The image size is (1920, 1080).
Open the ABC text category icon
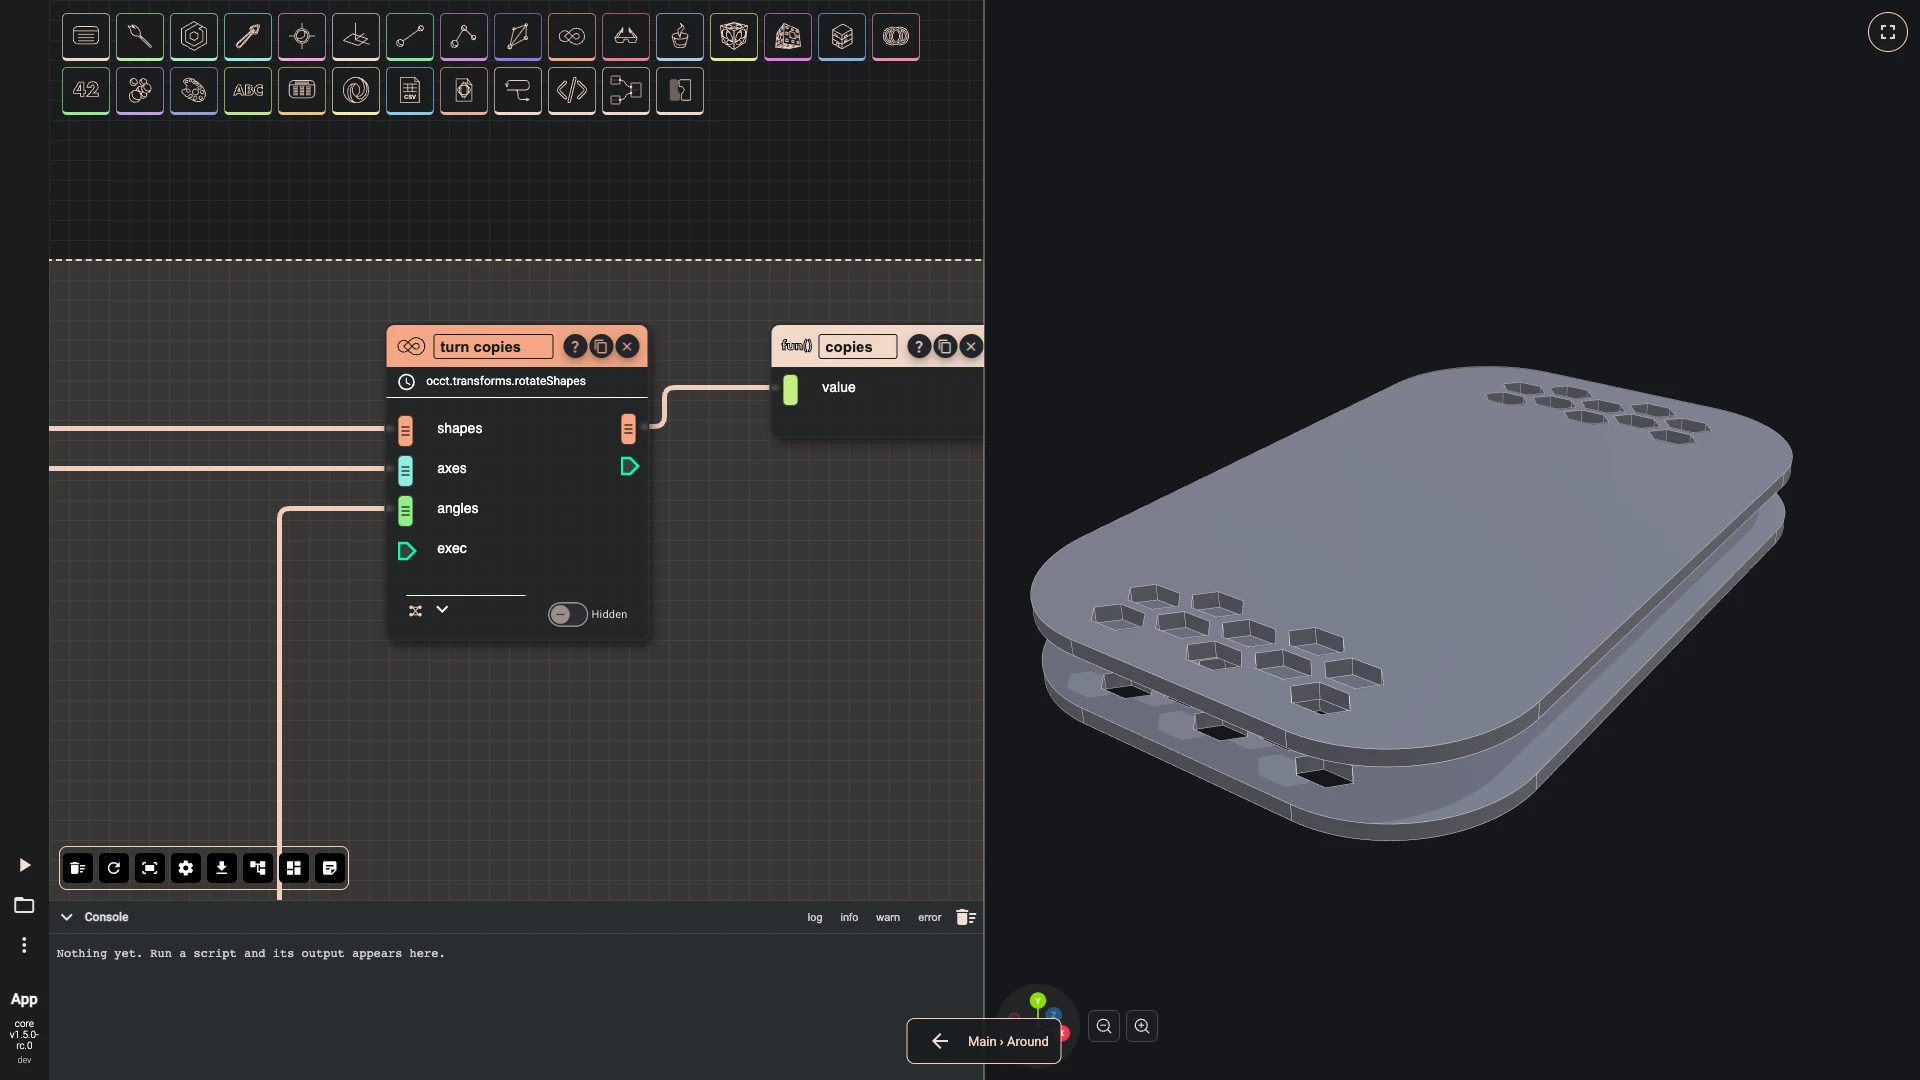(x=248, y=91)
